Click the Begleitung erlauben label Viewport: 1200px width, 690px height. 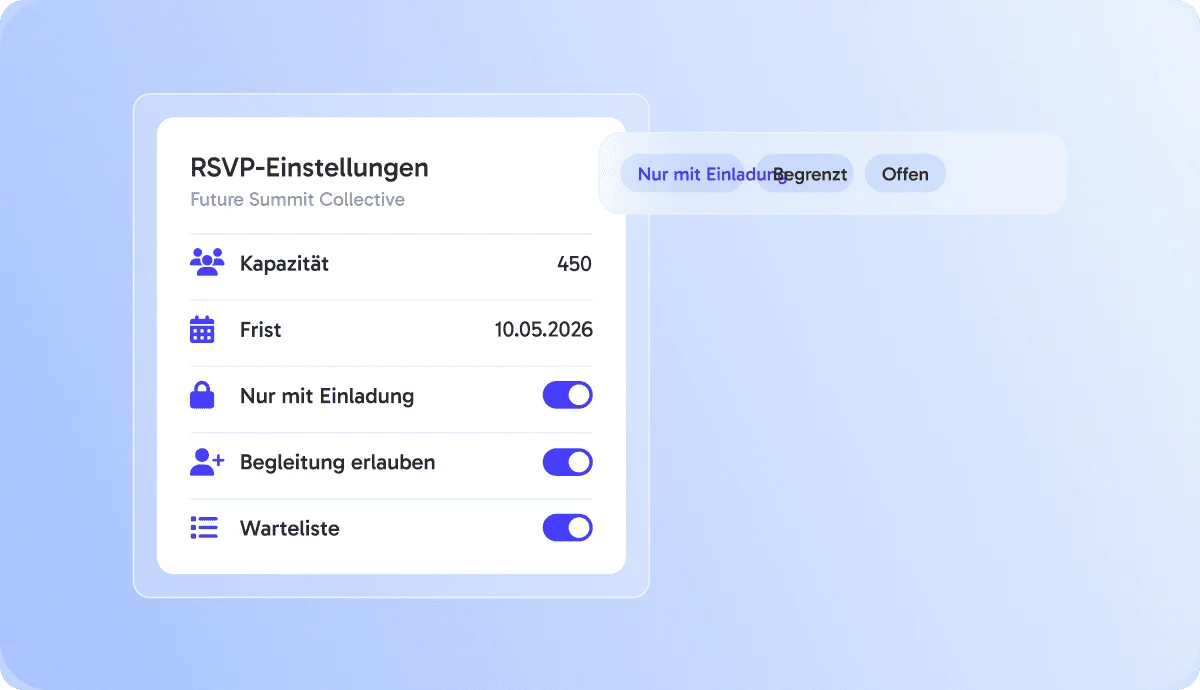pos(337,463)
